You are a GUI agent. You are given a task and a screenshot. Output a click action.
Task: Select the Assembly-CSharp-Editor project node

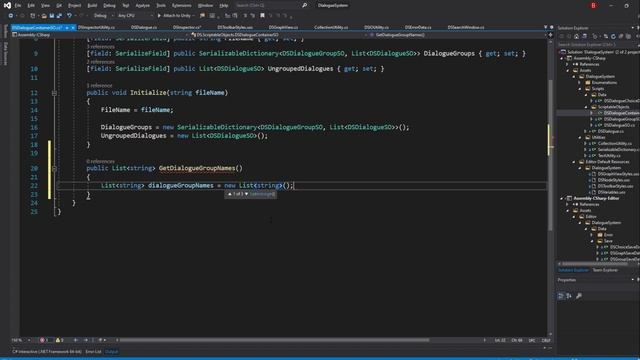(x=596, y=198)
